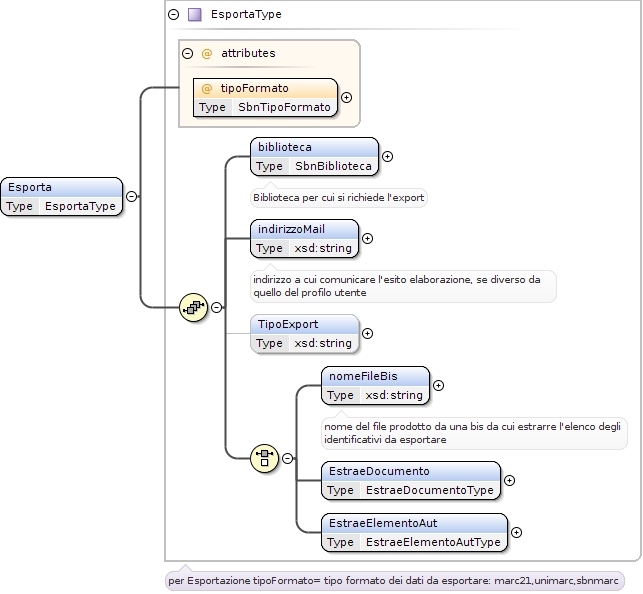Viewport: 643px width, 594px height.
Task: Expand the EstraeElementoAut element
Action: (516, 533)
